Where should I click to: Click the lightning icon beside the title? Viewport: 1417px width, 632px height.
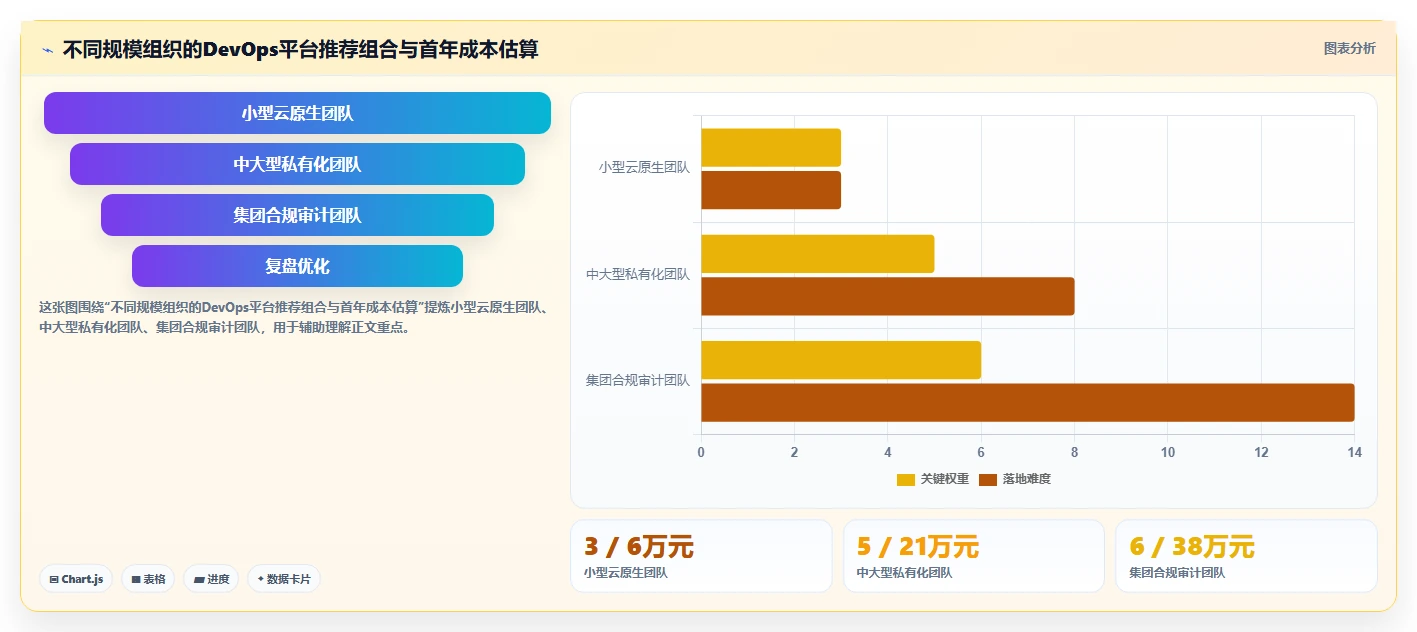pos(48,49)
